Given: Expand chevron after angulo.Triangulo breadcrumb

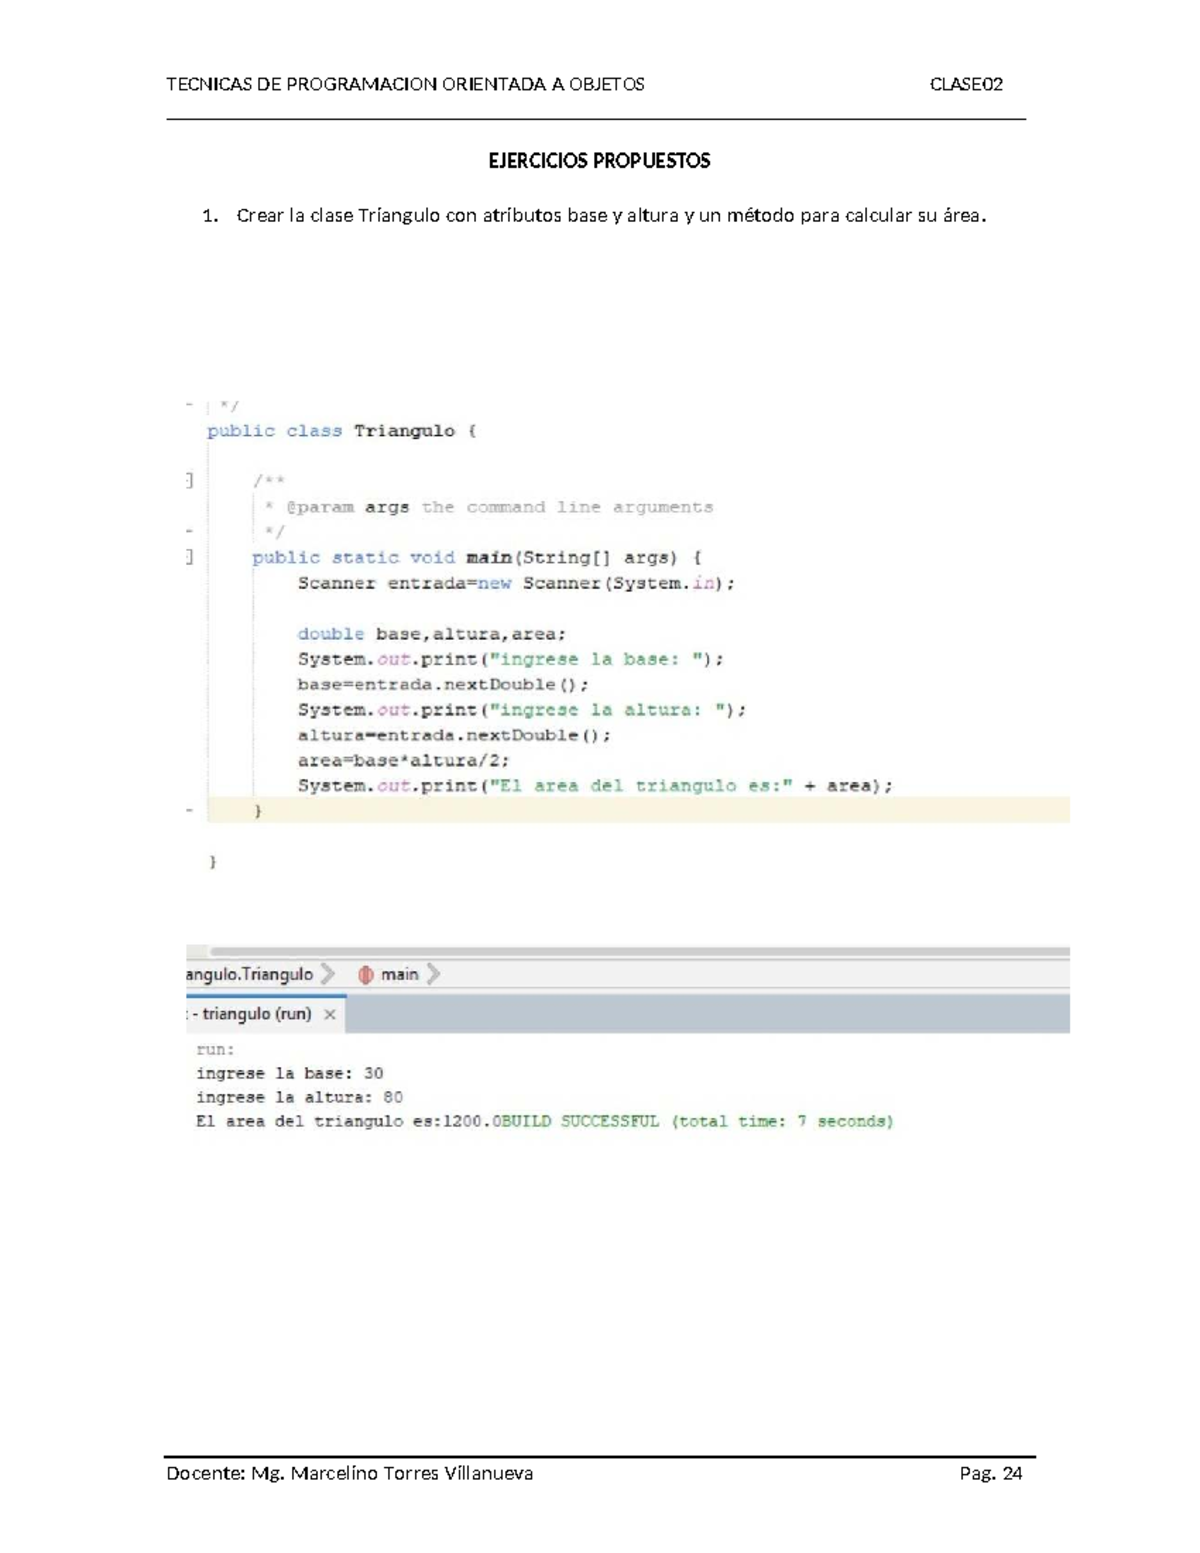Looking at the screenshot, I should [x=328, y=975].
